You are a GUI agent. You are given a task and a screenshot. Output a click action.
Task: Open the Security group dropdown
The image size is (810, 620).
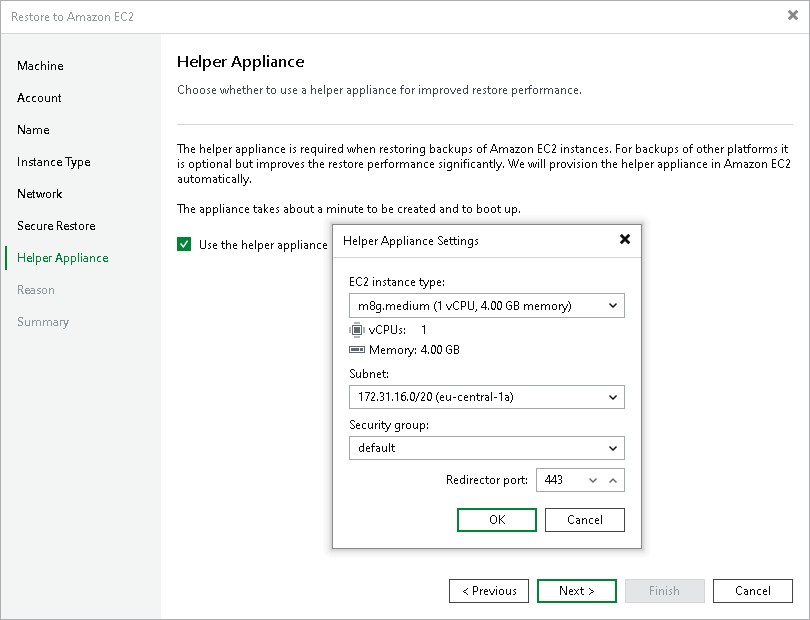(487, 448)
